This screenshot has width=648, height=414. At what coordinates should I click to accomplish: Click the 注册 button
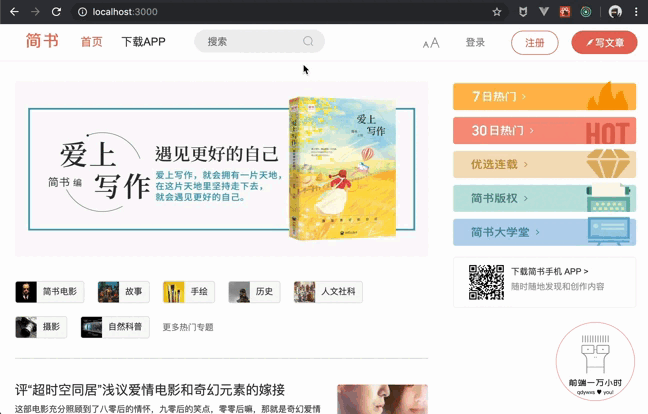[x=535, y=43]
